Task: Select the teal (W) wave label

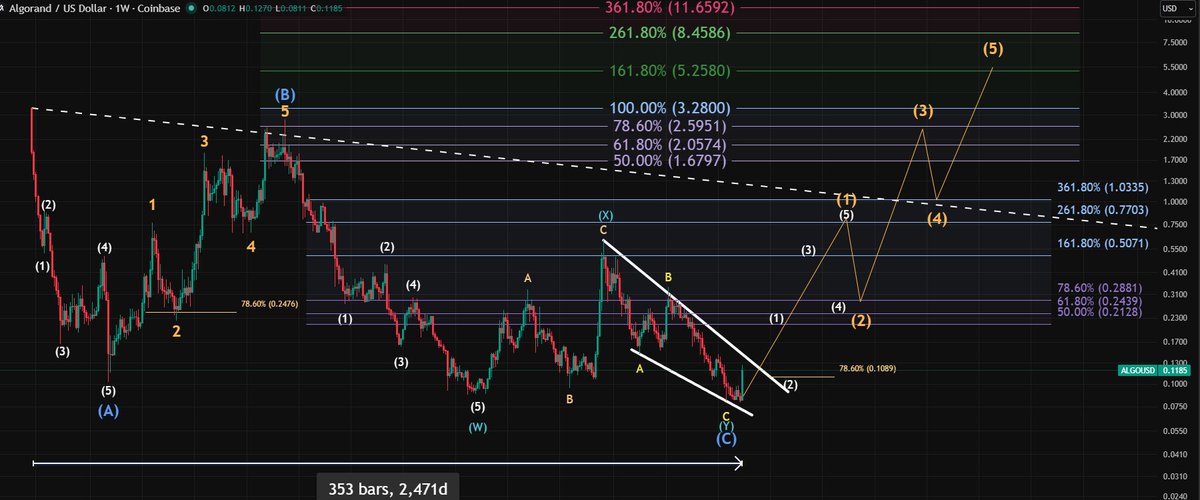Action: click(479, 427)
